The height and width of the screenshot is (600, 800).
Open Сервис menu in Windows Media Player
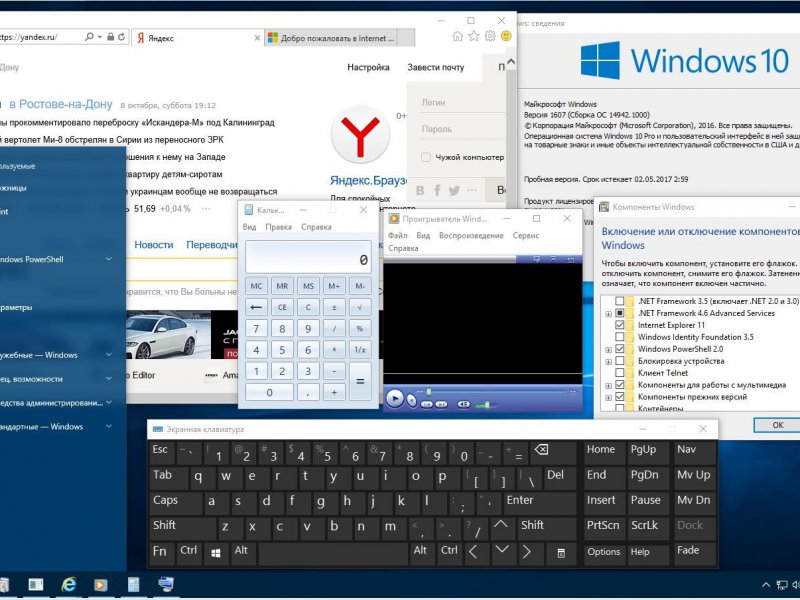[x=526, y=236]
